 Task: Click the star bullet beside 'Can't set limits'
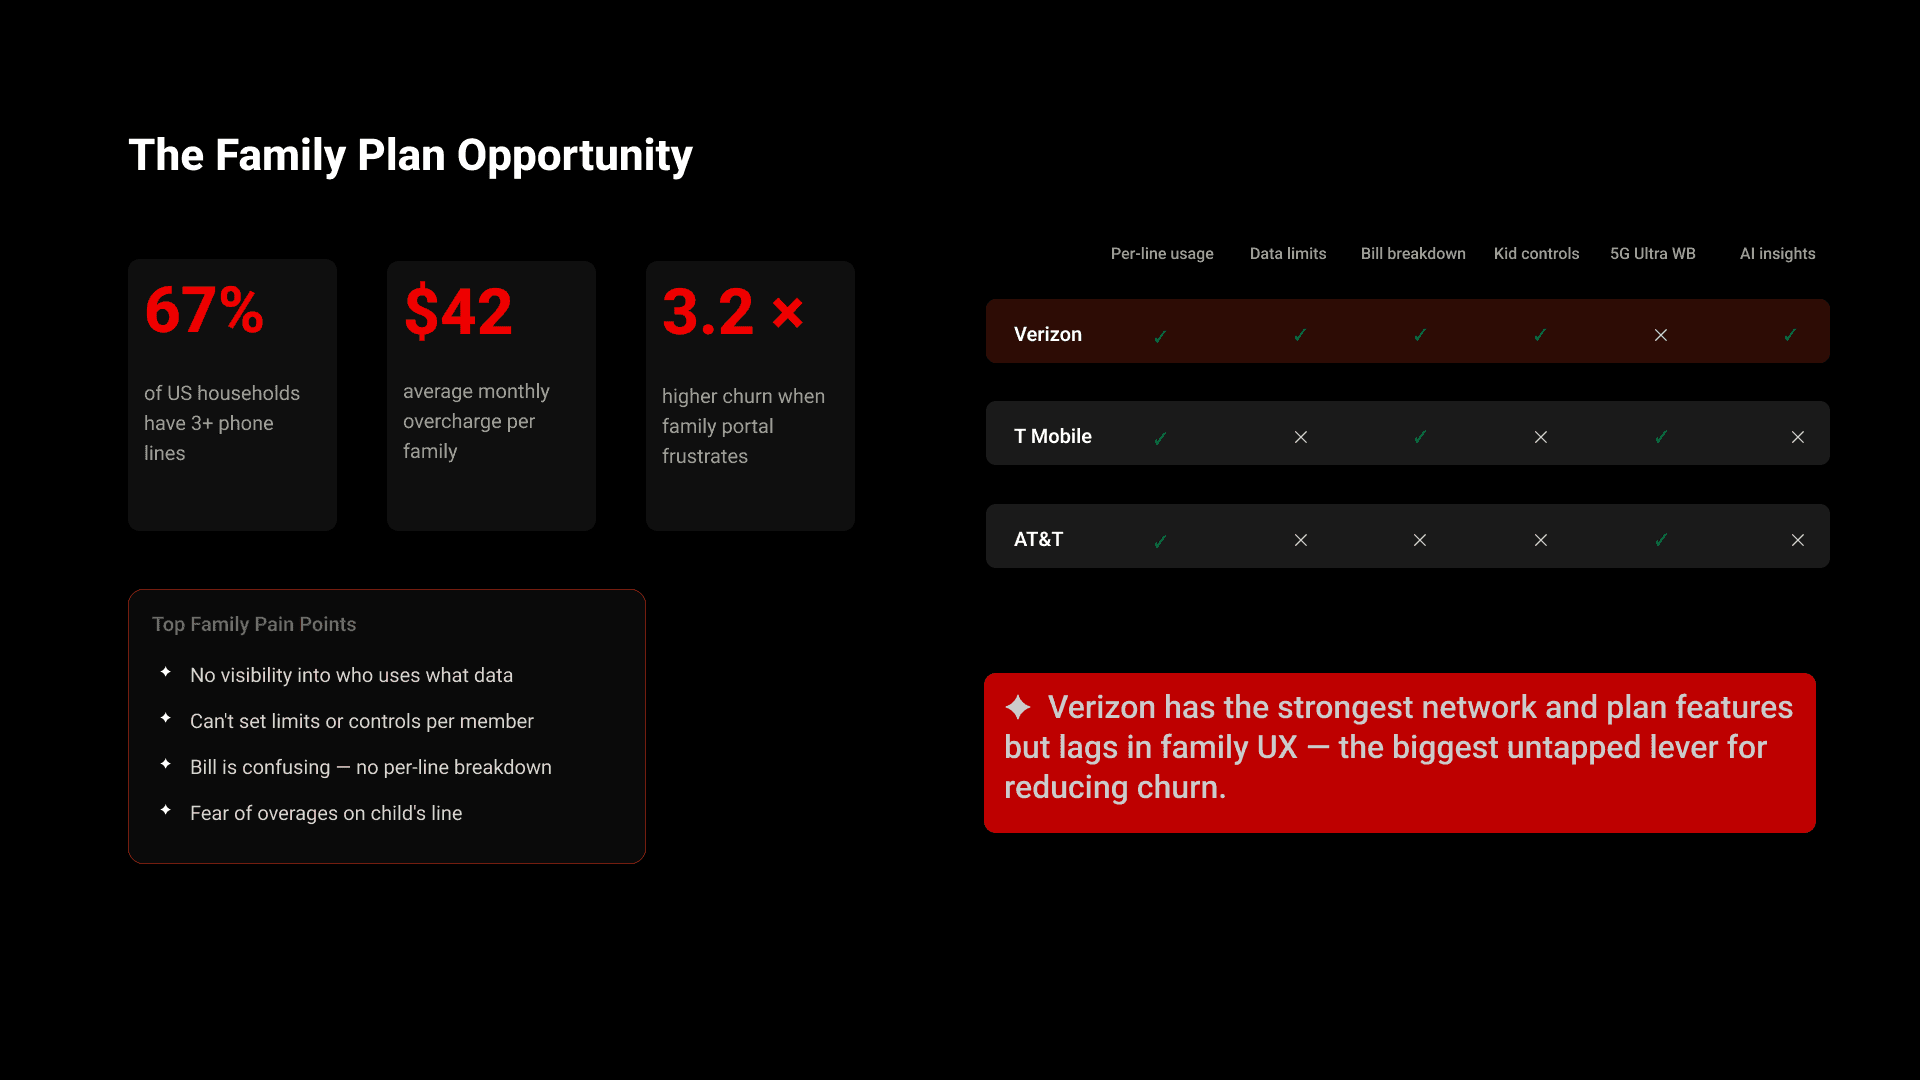pos(166,718)
